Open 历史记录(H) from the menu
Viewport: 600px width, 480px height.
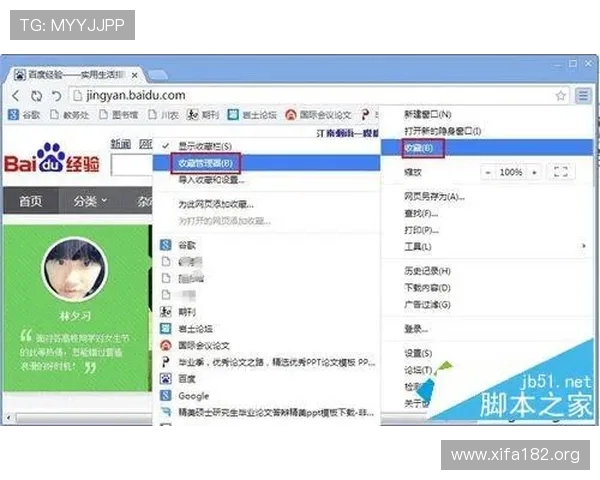point(427,271)
